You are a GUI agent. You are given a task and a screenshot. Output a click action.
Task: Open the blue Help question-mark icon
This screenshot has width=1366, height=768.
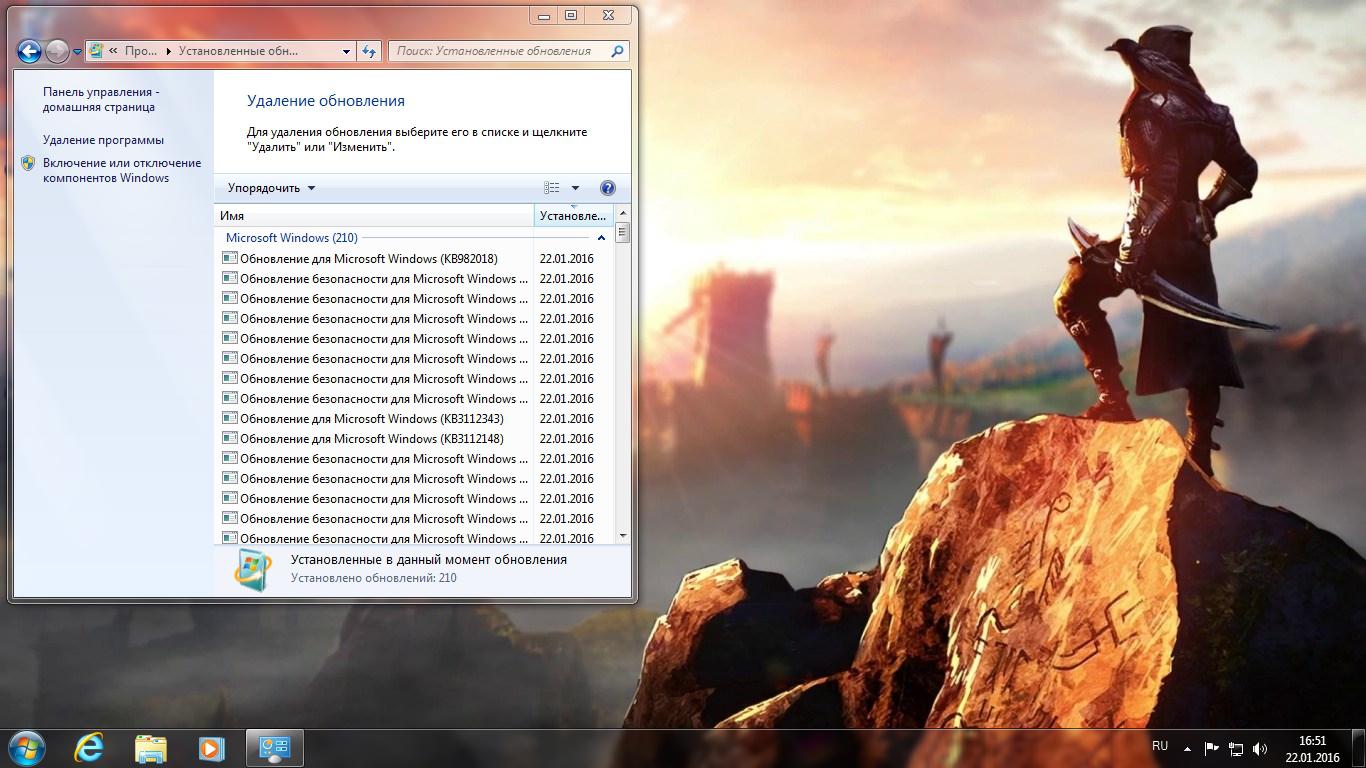tap(607, 188)
